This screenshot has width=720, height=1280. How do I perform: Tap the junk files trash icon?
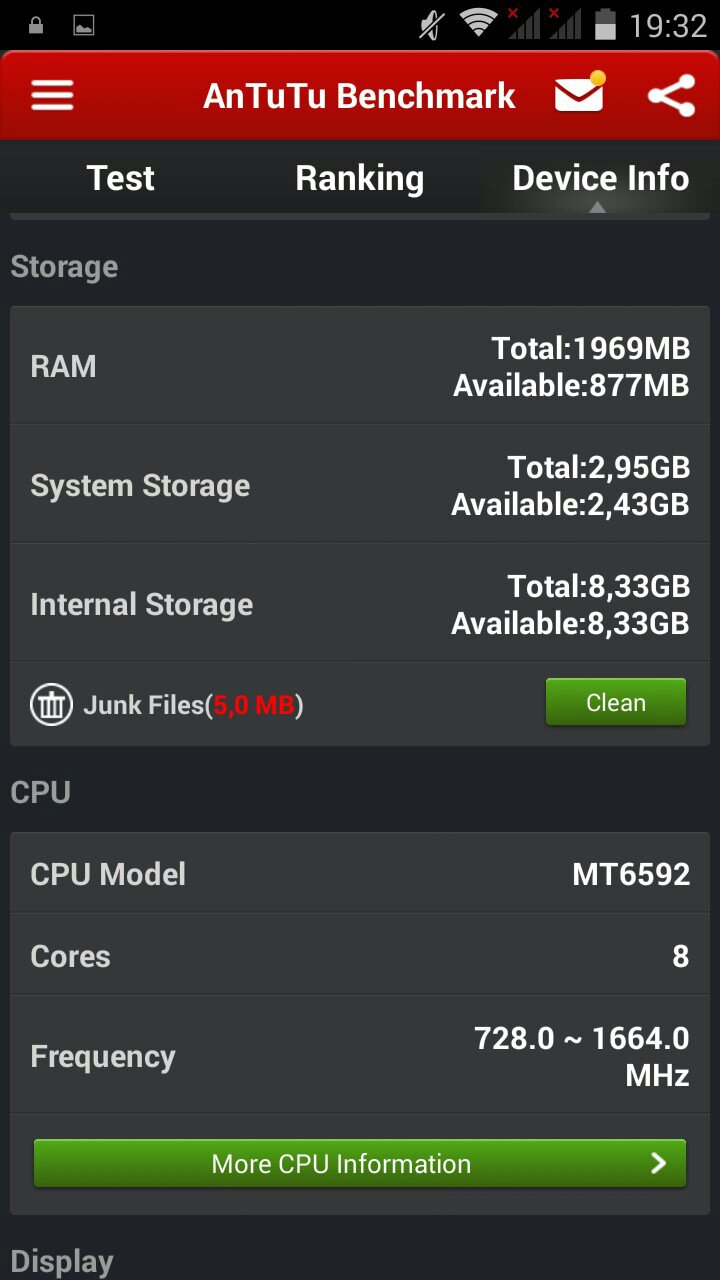pyautogui.click(x=51, y=705)
